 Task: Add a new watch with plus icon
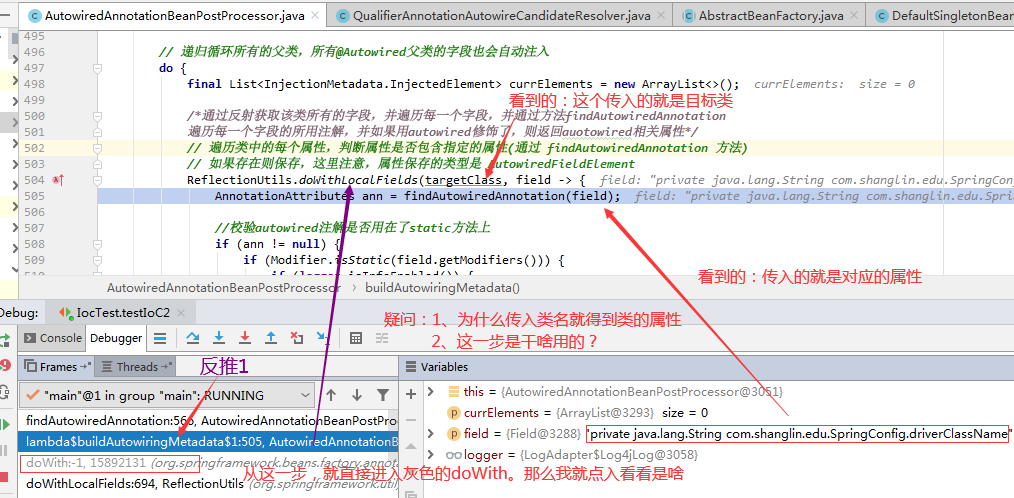coord(411,393)
